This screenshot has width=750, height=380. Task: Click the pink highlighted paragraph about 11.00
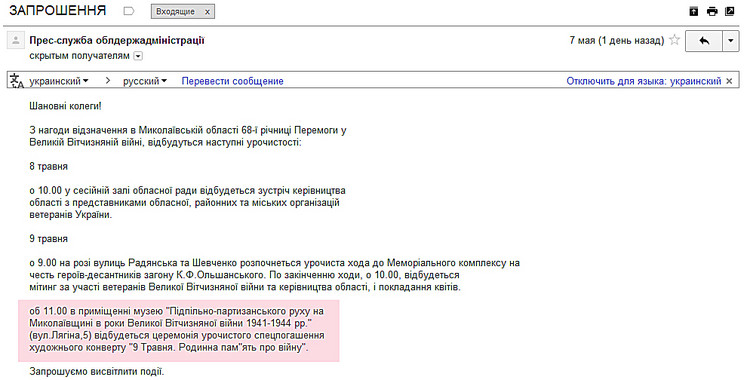178,330
